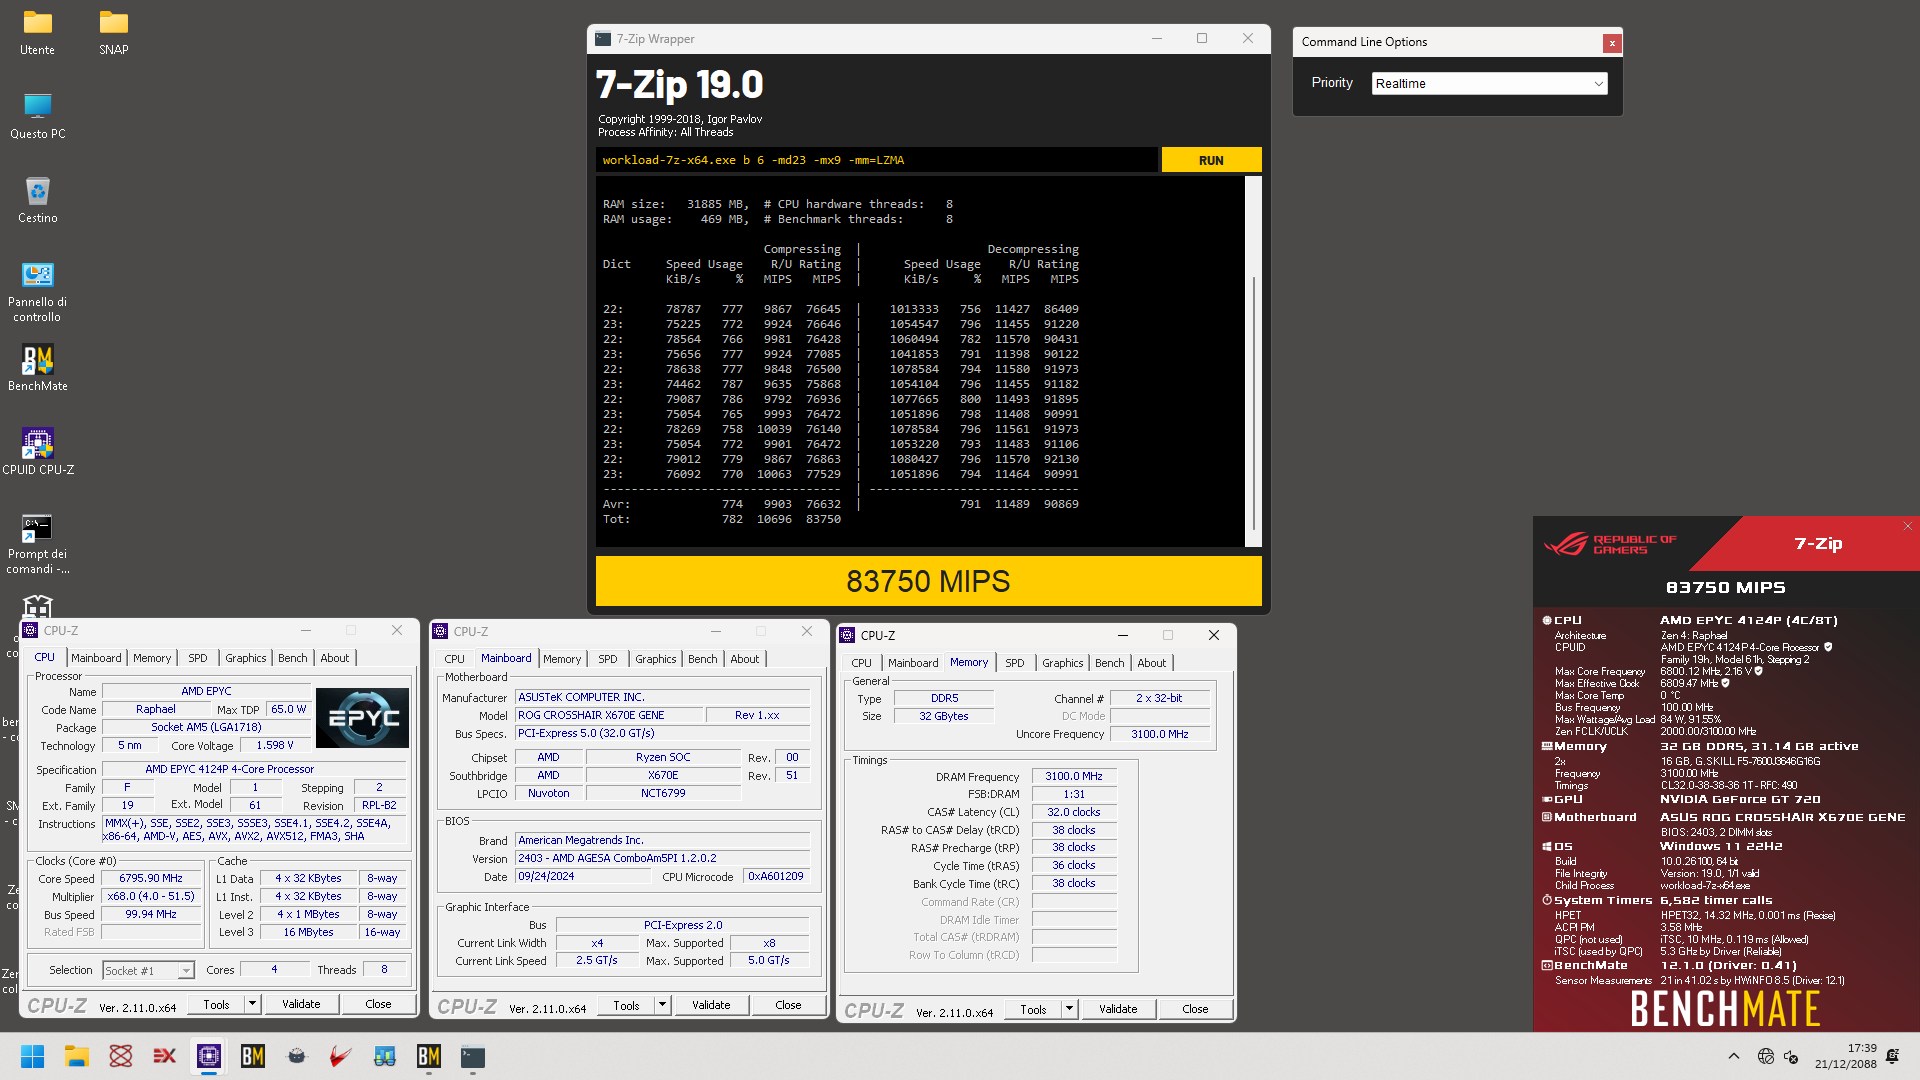This screenshot has width=1920, height=1080.
Task: Click the BIOS date 09/24/2024 field
Action: (x=582, y=877)
